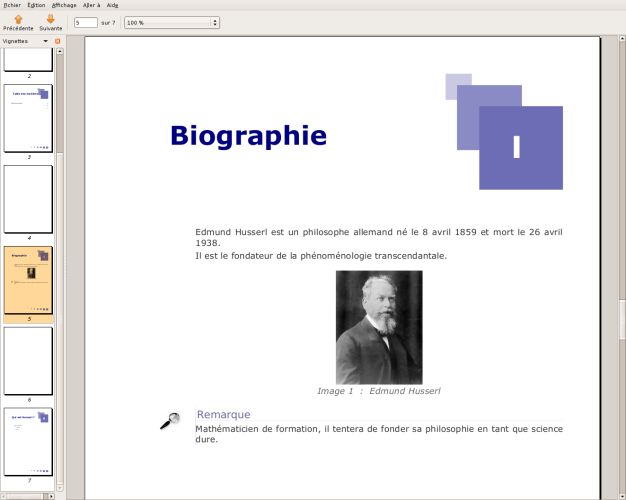The width and height of the screenshot is (626, 500).
Task: Go to previous page with Précédente arrow
Action: tap(17, 22)
